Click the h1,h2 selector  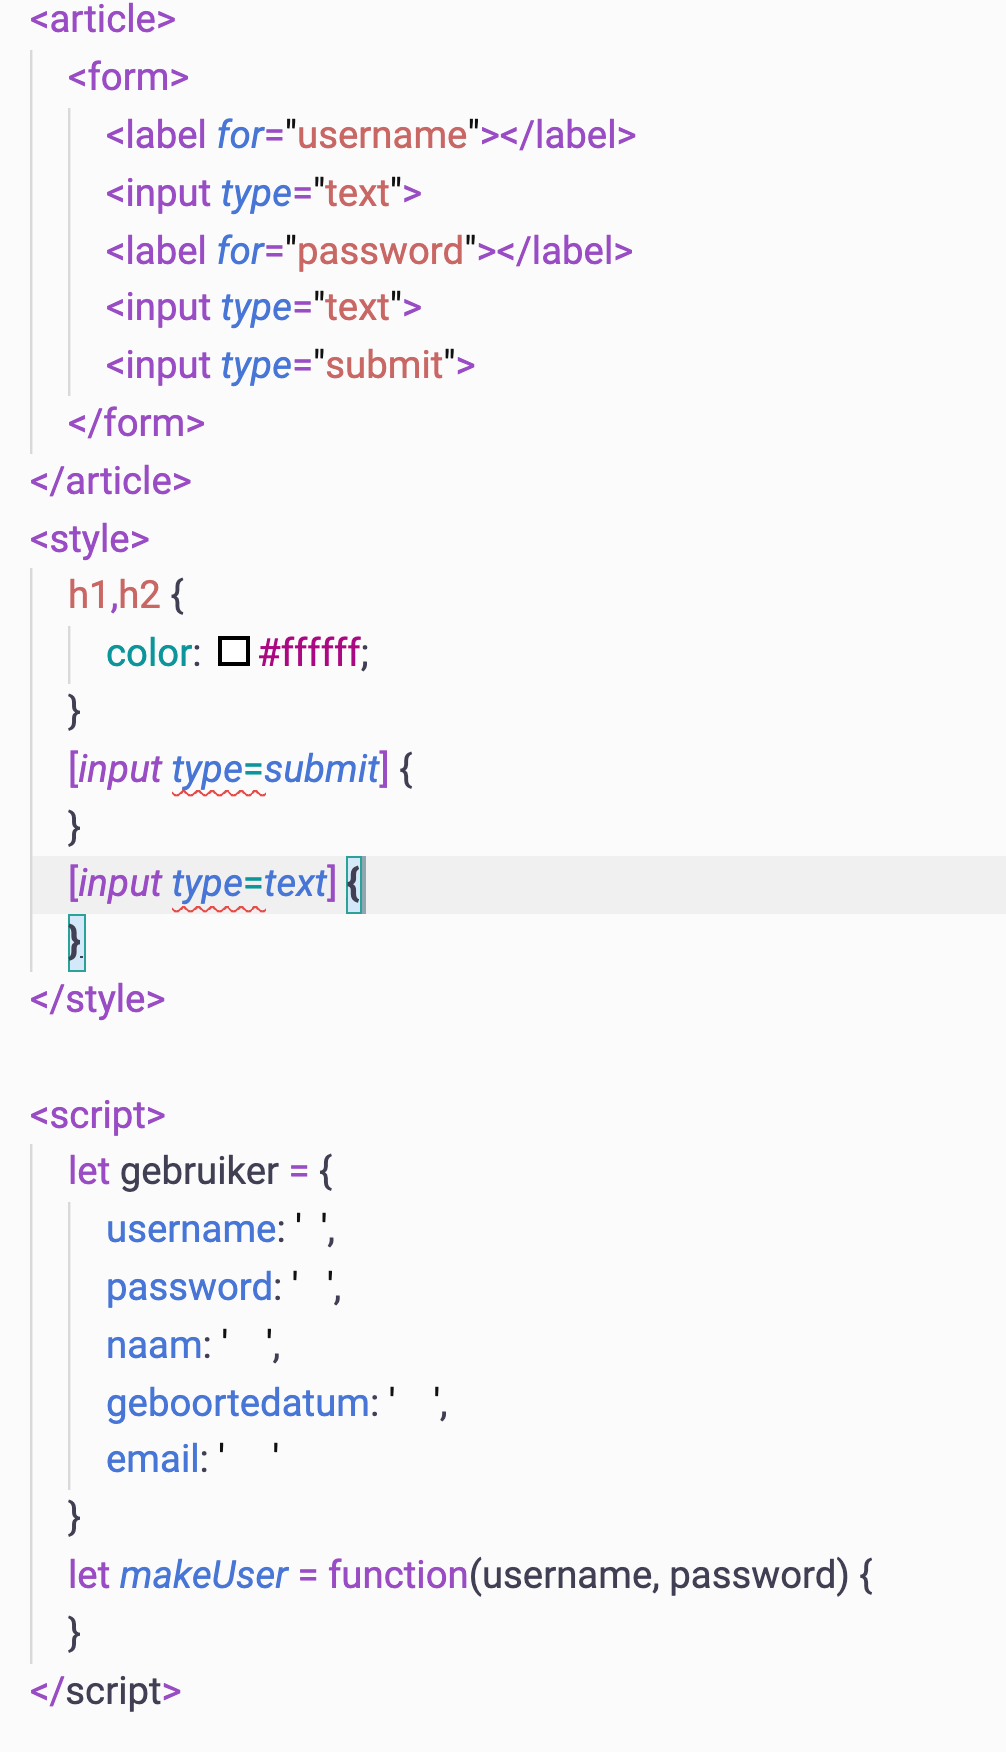tap(114, 595)
